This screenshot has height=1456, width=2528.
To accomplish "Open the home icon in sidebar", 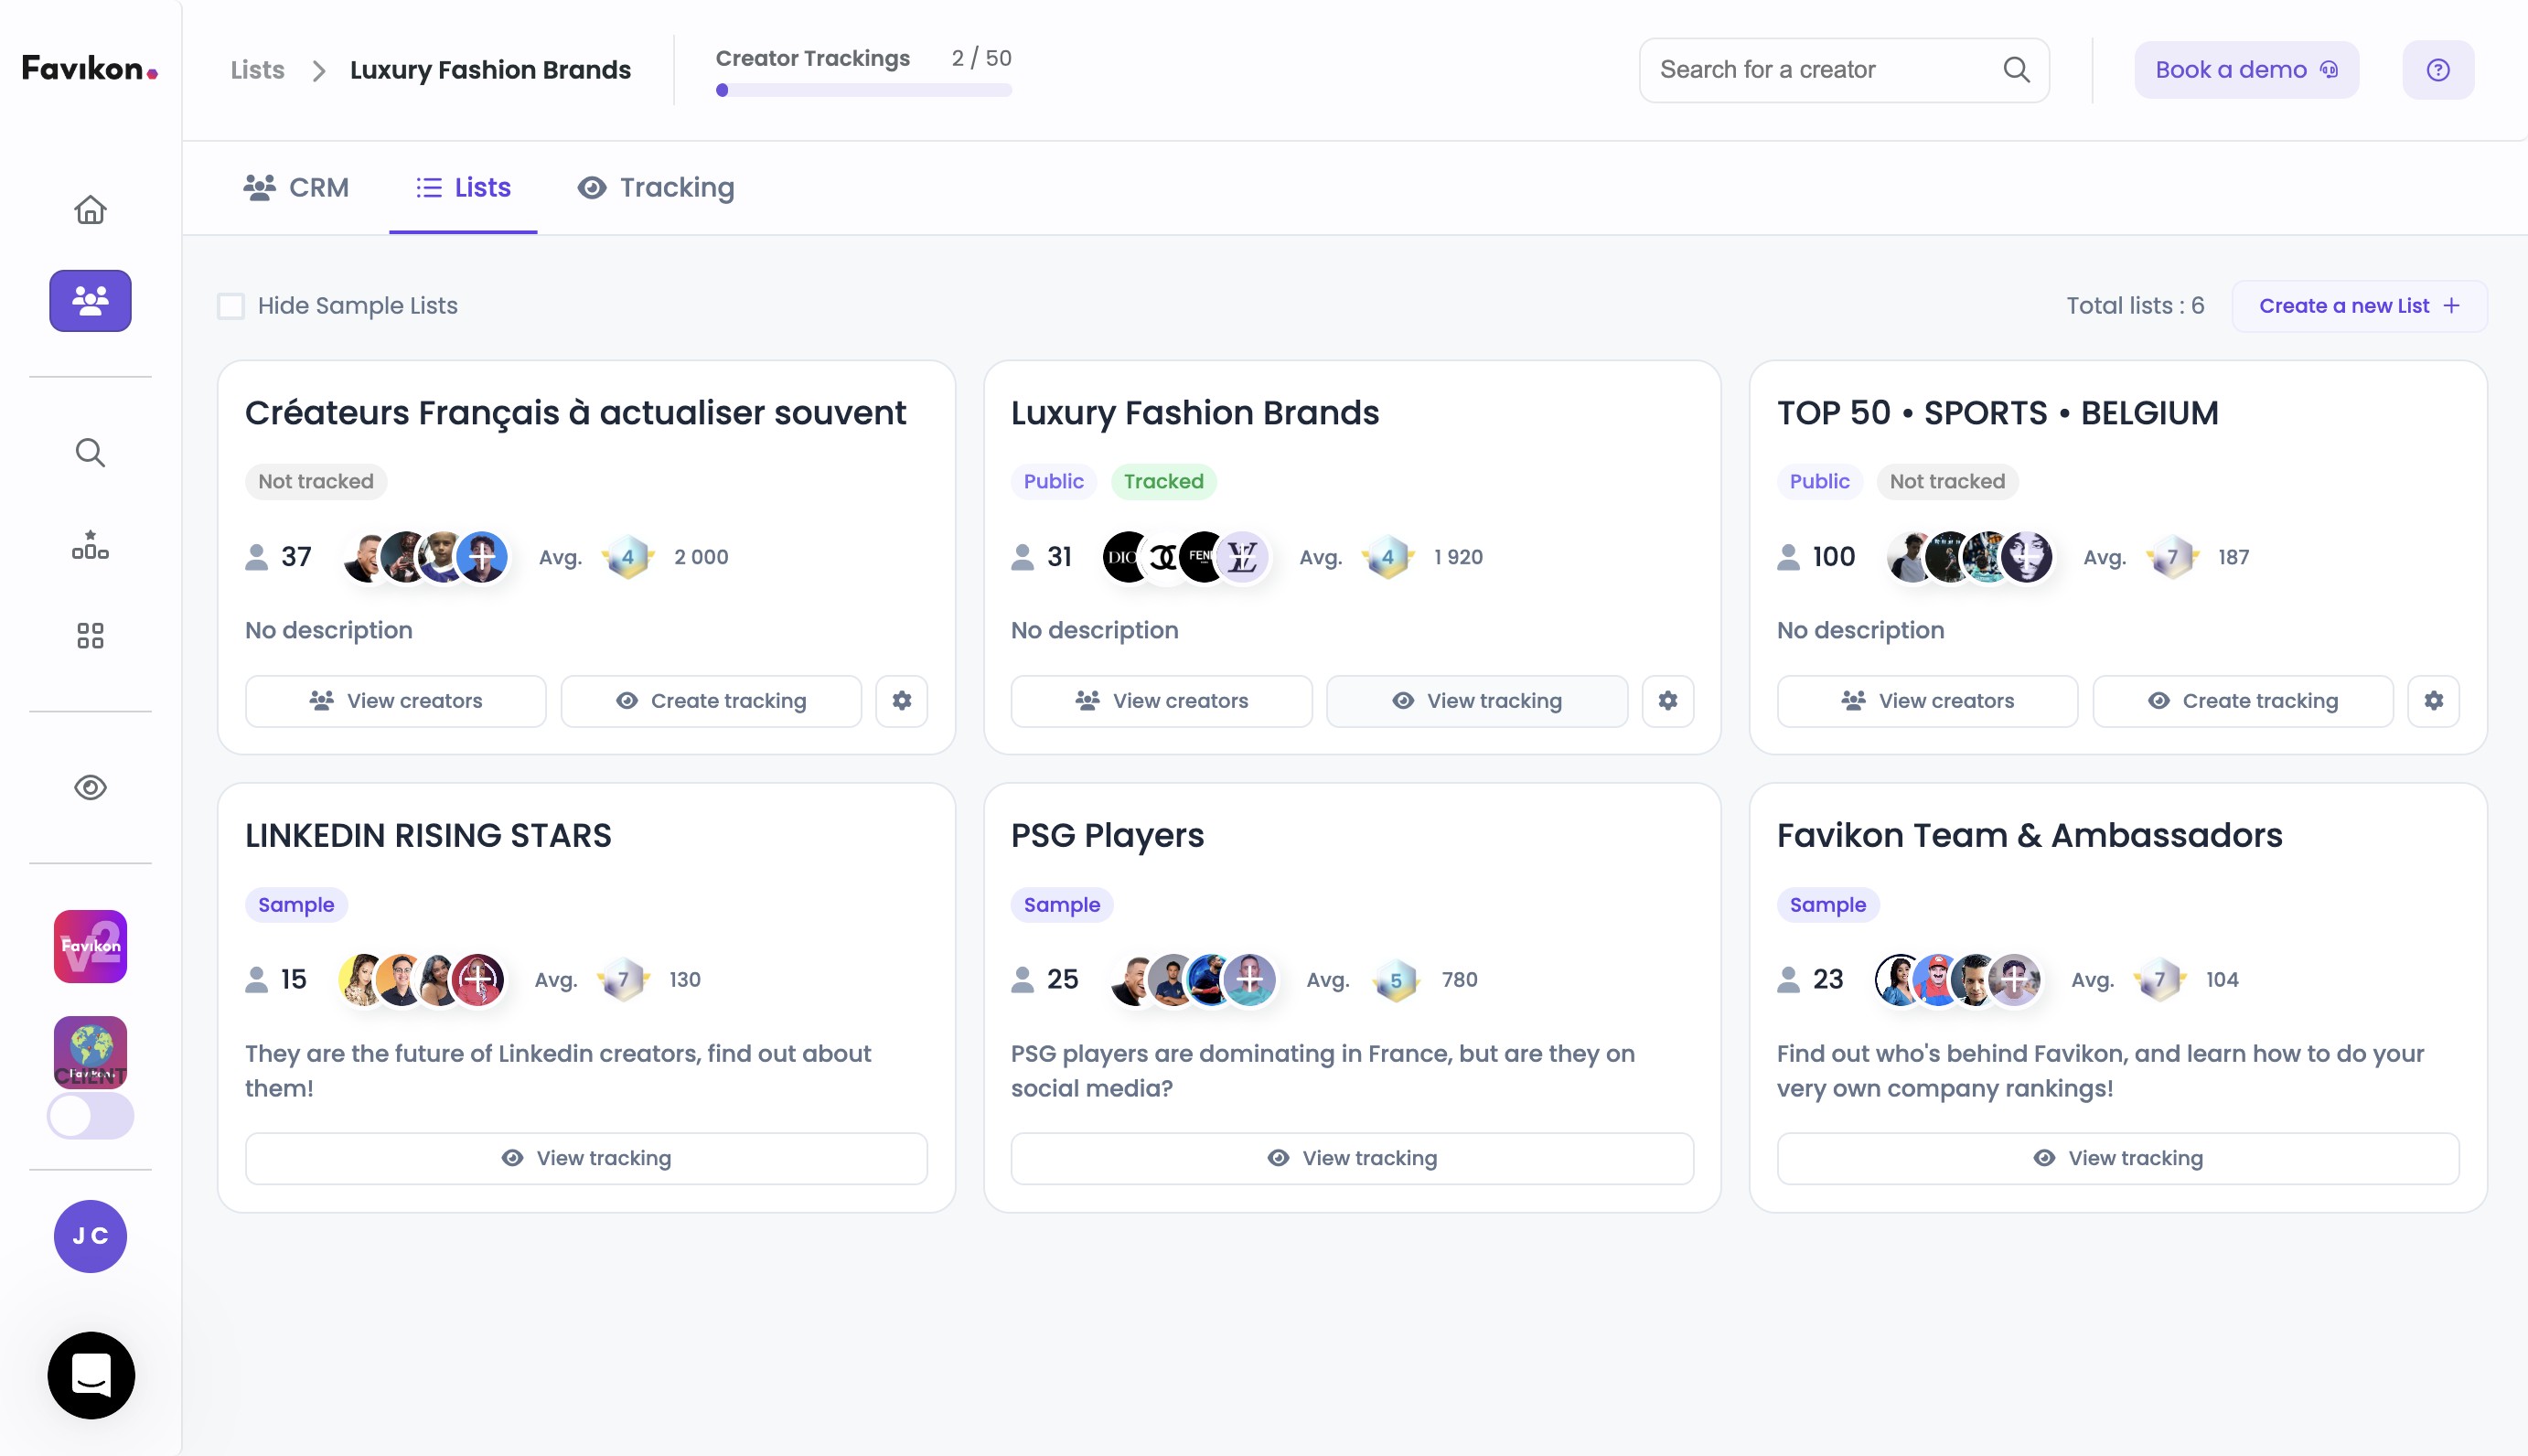I will (90, 210).
